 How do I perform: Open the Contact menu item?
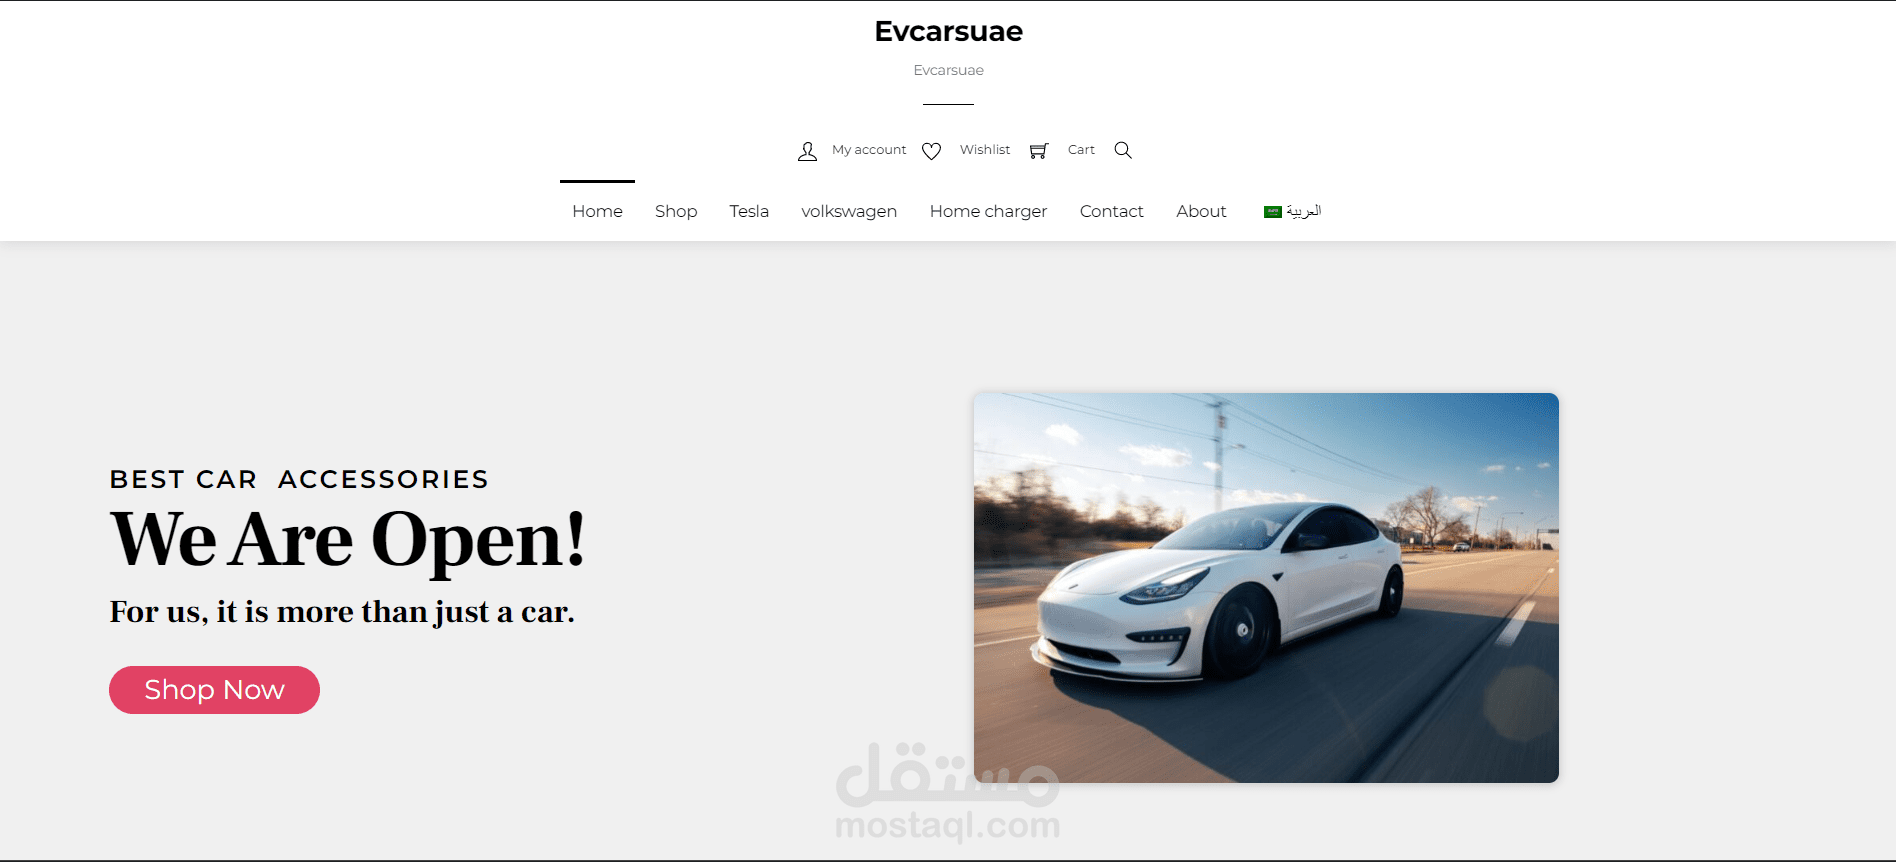[1111, 211]
